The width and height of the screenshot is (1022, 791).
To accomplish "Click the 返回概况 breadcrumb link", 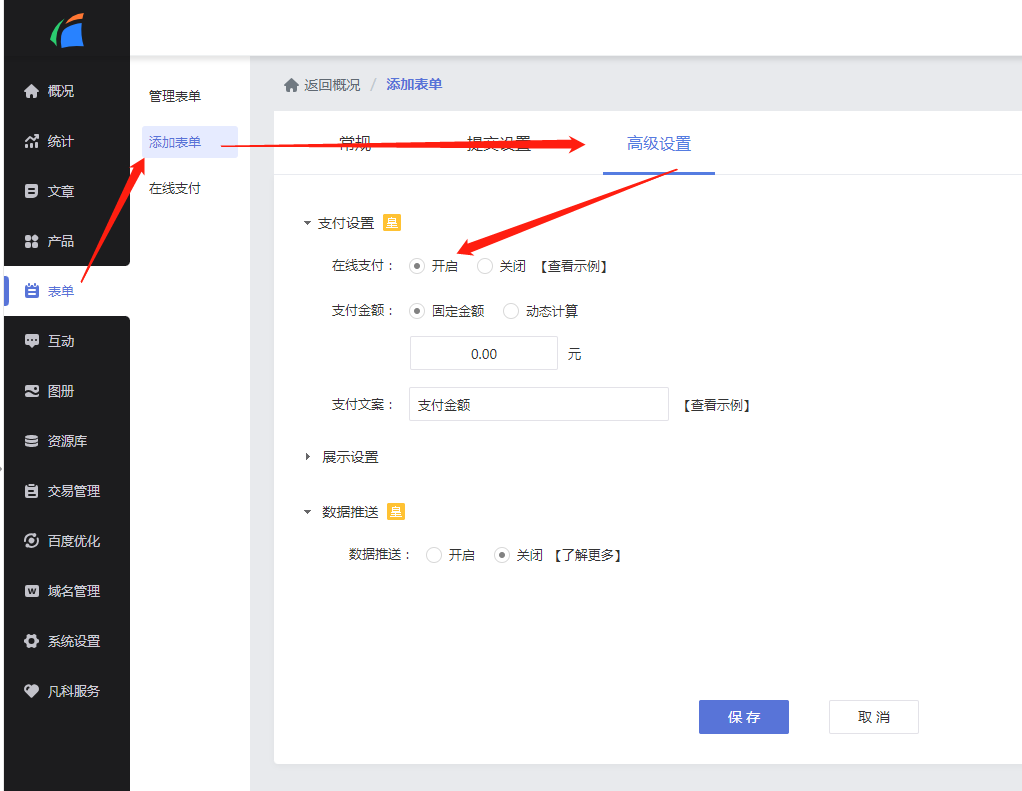I will pyautogui.click(x=331, y=85).
